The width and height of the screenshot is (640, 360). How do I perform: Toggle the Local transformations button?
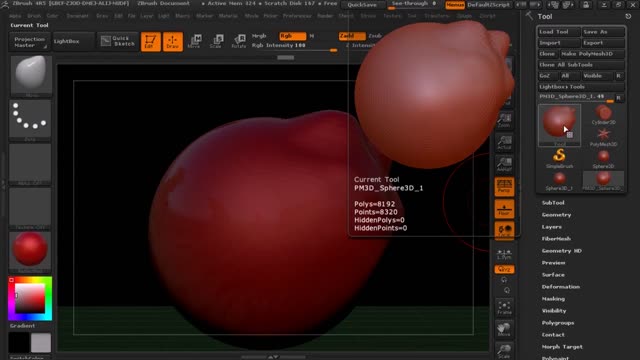click(504, 230)
